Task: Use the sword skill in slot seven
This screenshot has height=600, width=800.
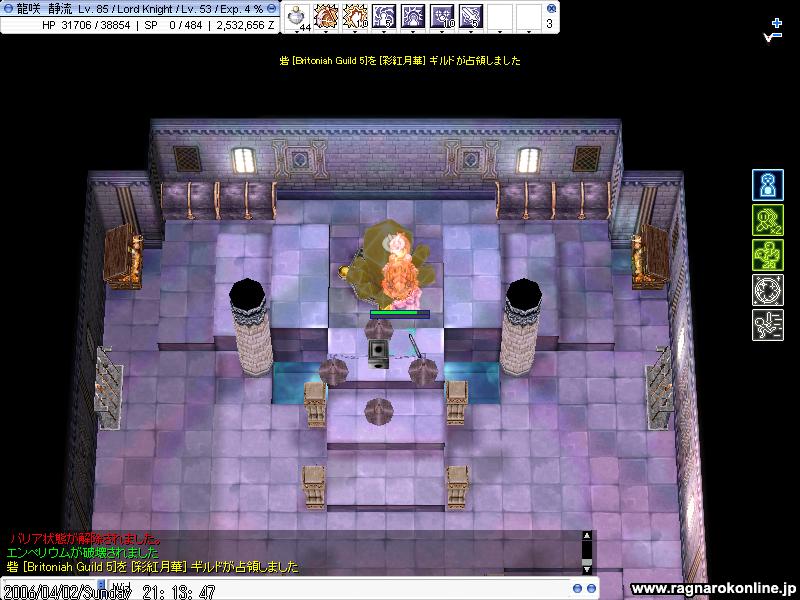Action: 471,16
